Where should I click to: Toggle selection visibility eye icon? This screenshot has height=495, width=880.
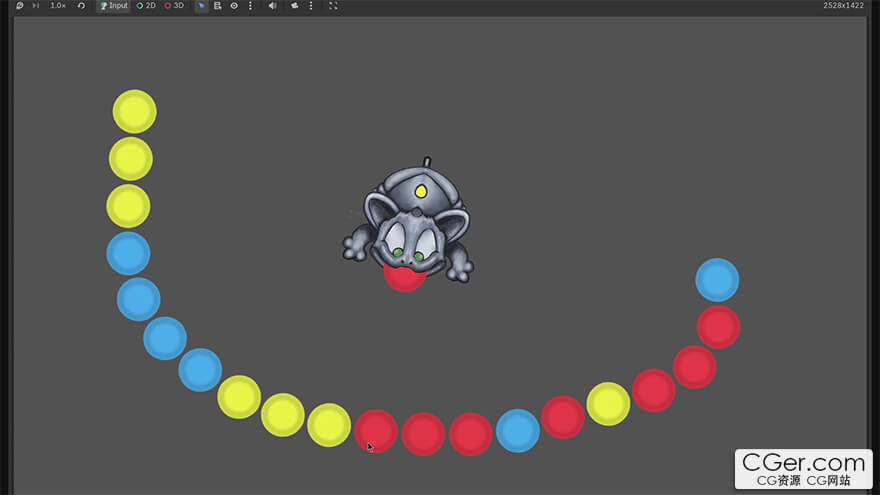tap(234, 6)
